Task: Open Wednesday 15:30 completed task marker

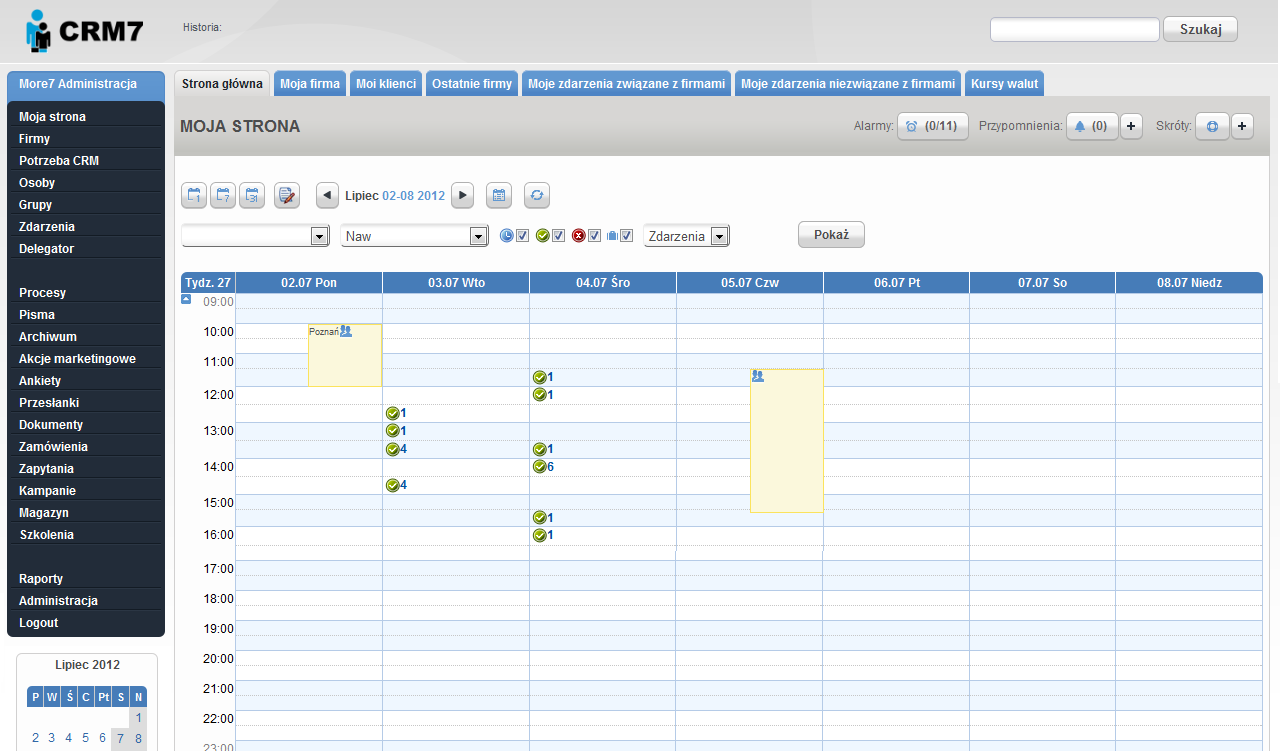Action: [x=544, y=517]
